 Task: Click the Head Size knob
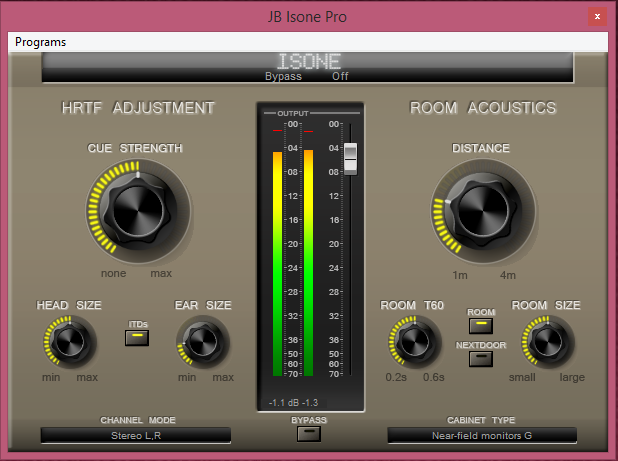tap(70, 342)
